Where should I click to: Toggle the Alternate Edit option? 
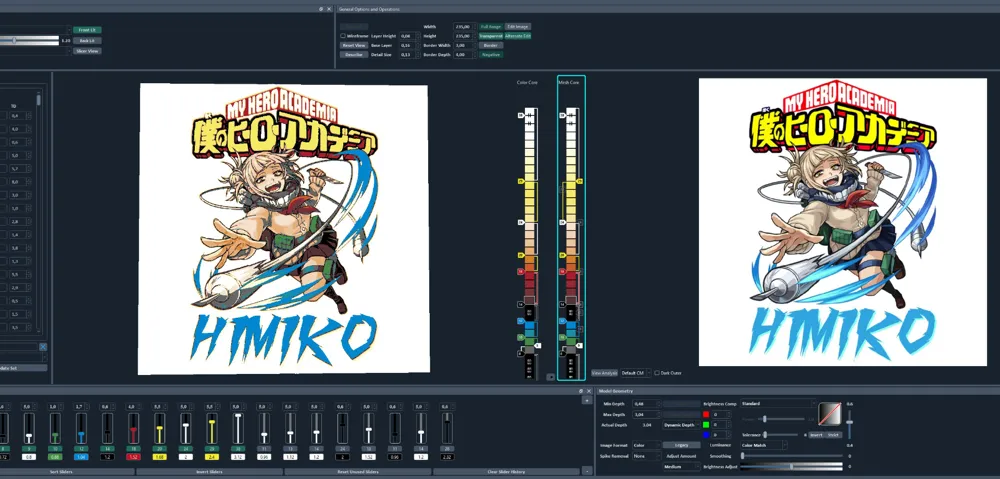[x=518, y=36]
